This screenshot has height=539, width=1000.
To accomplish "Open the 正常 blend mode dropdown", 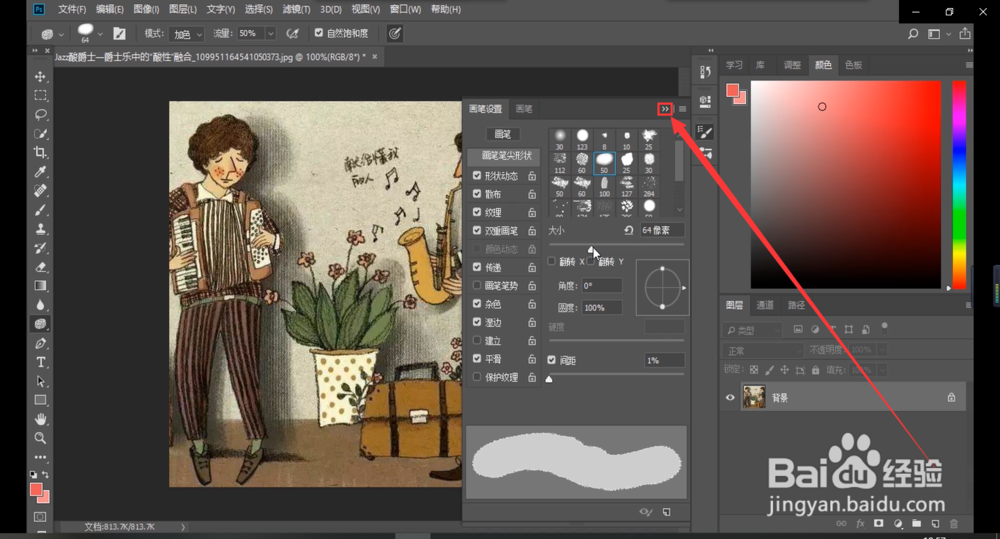I will [x=763, y=350].
